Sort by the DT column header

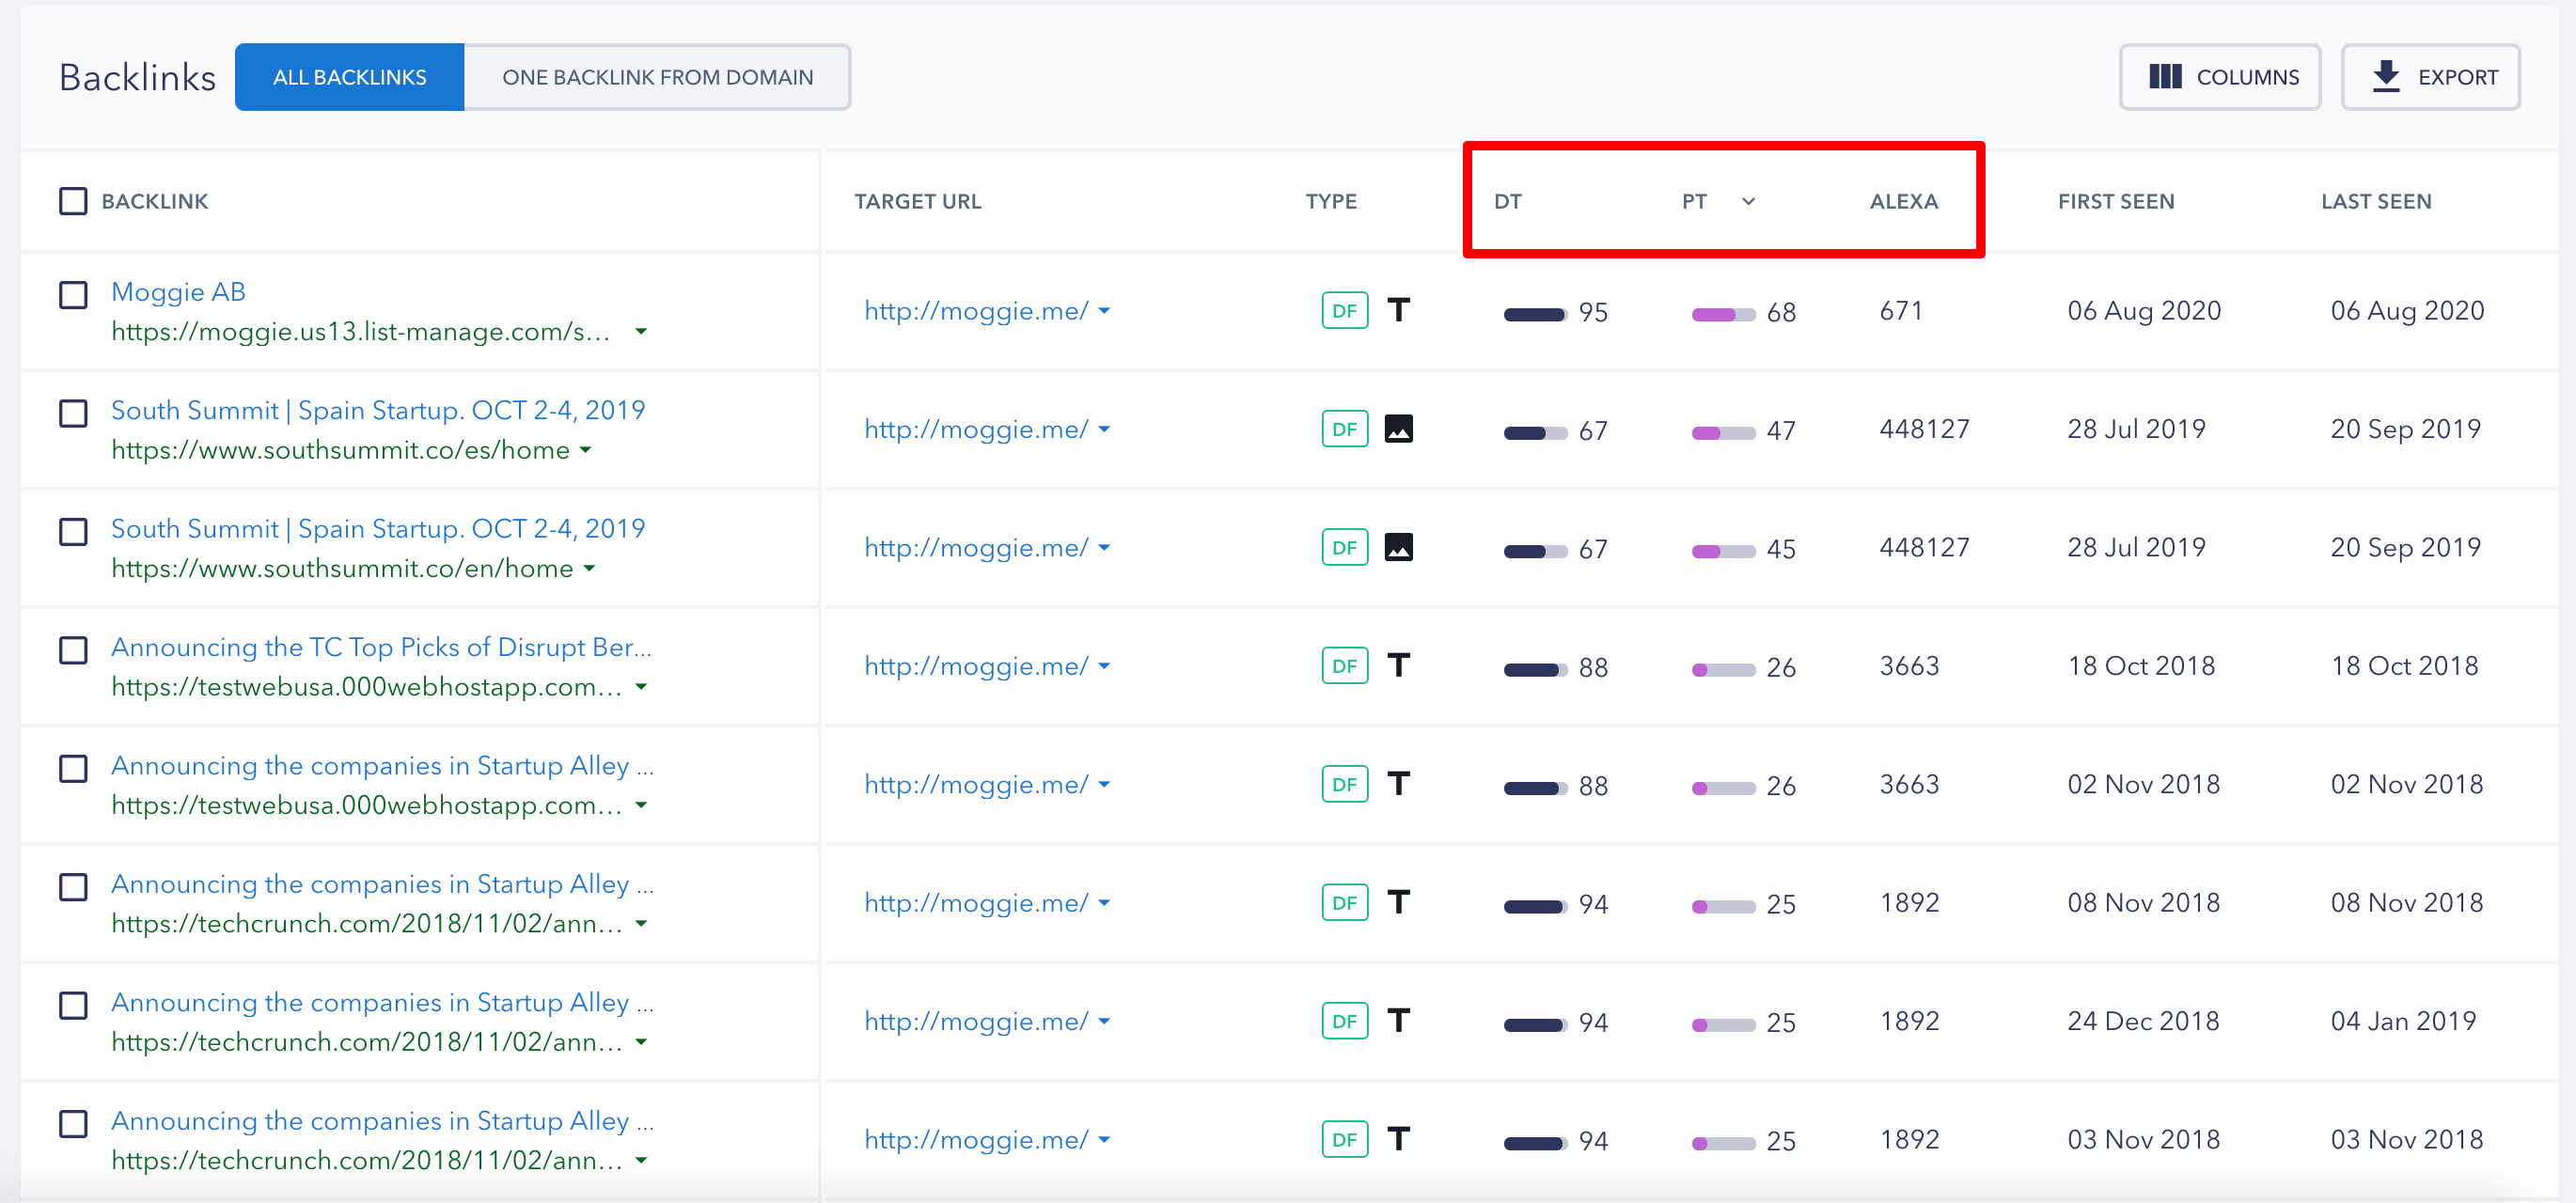(1507, 201)
